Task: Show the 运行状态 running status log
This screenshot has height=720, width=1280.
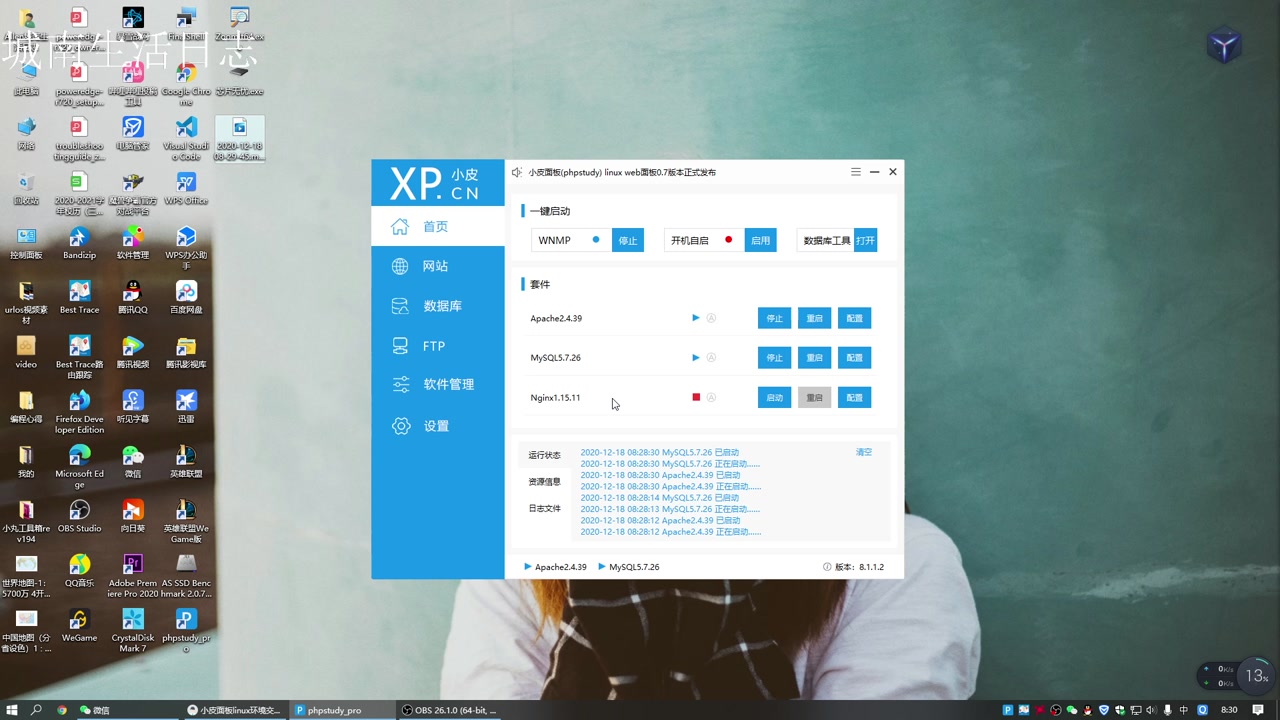Action: [545, 455]
